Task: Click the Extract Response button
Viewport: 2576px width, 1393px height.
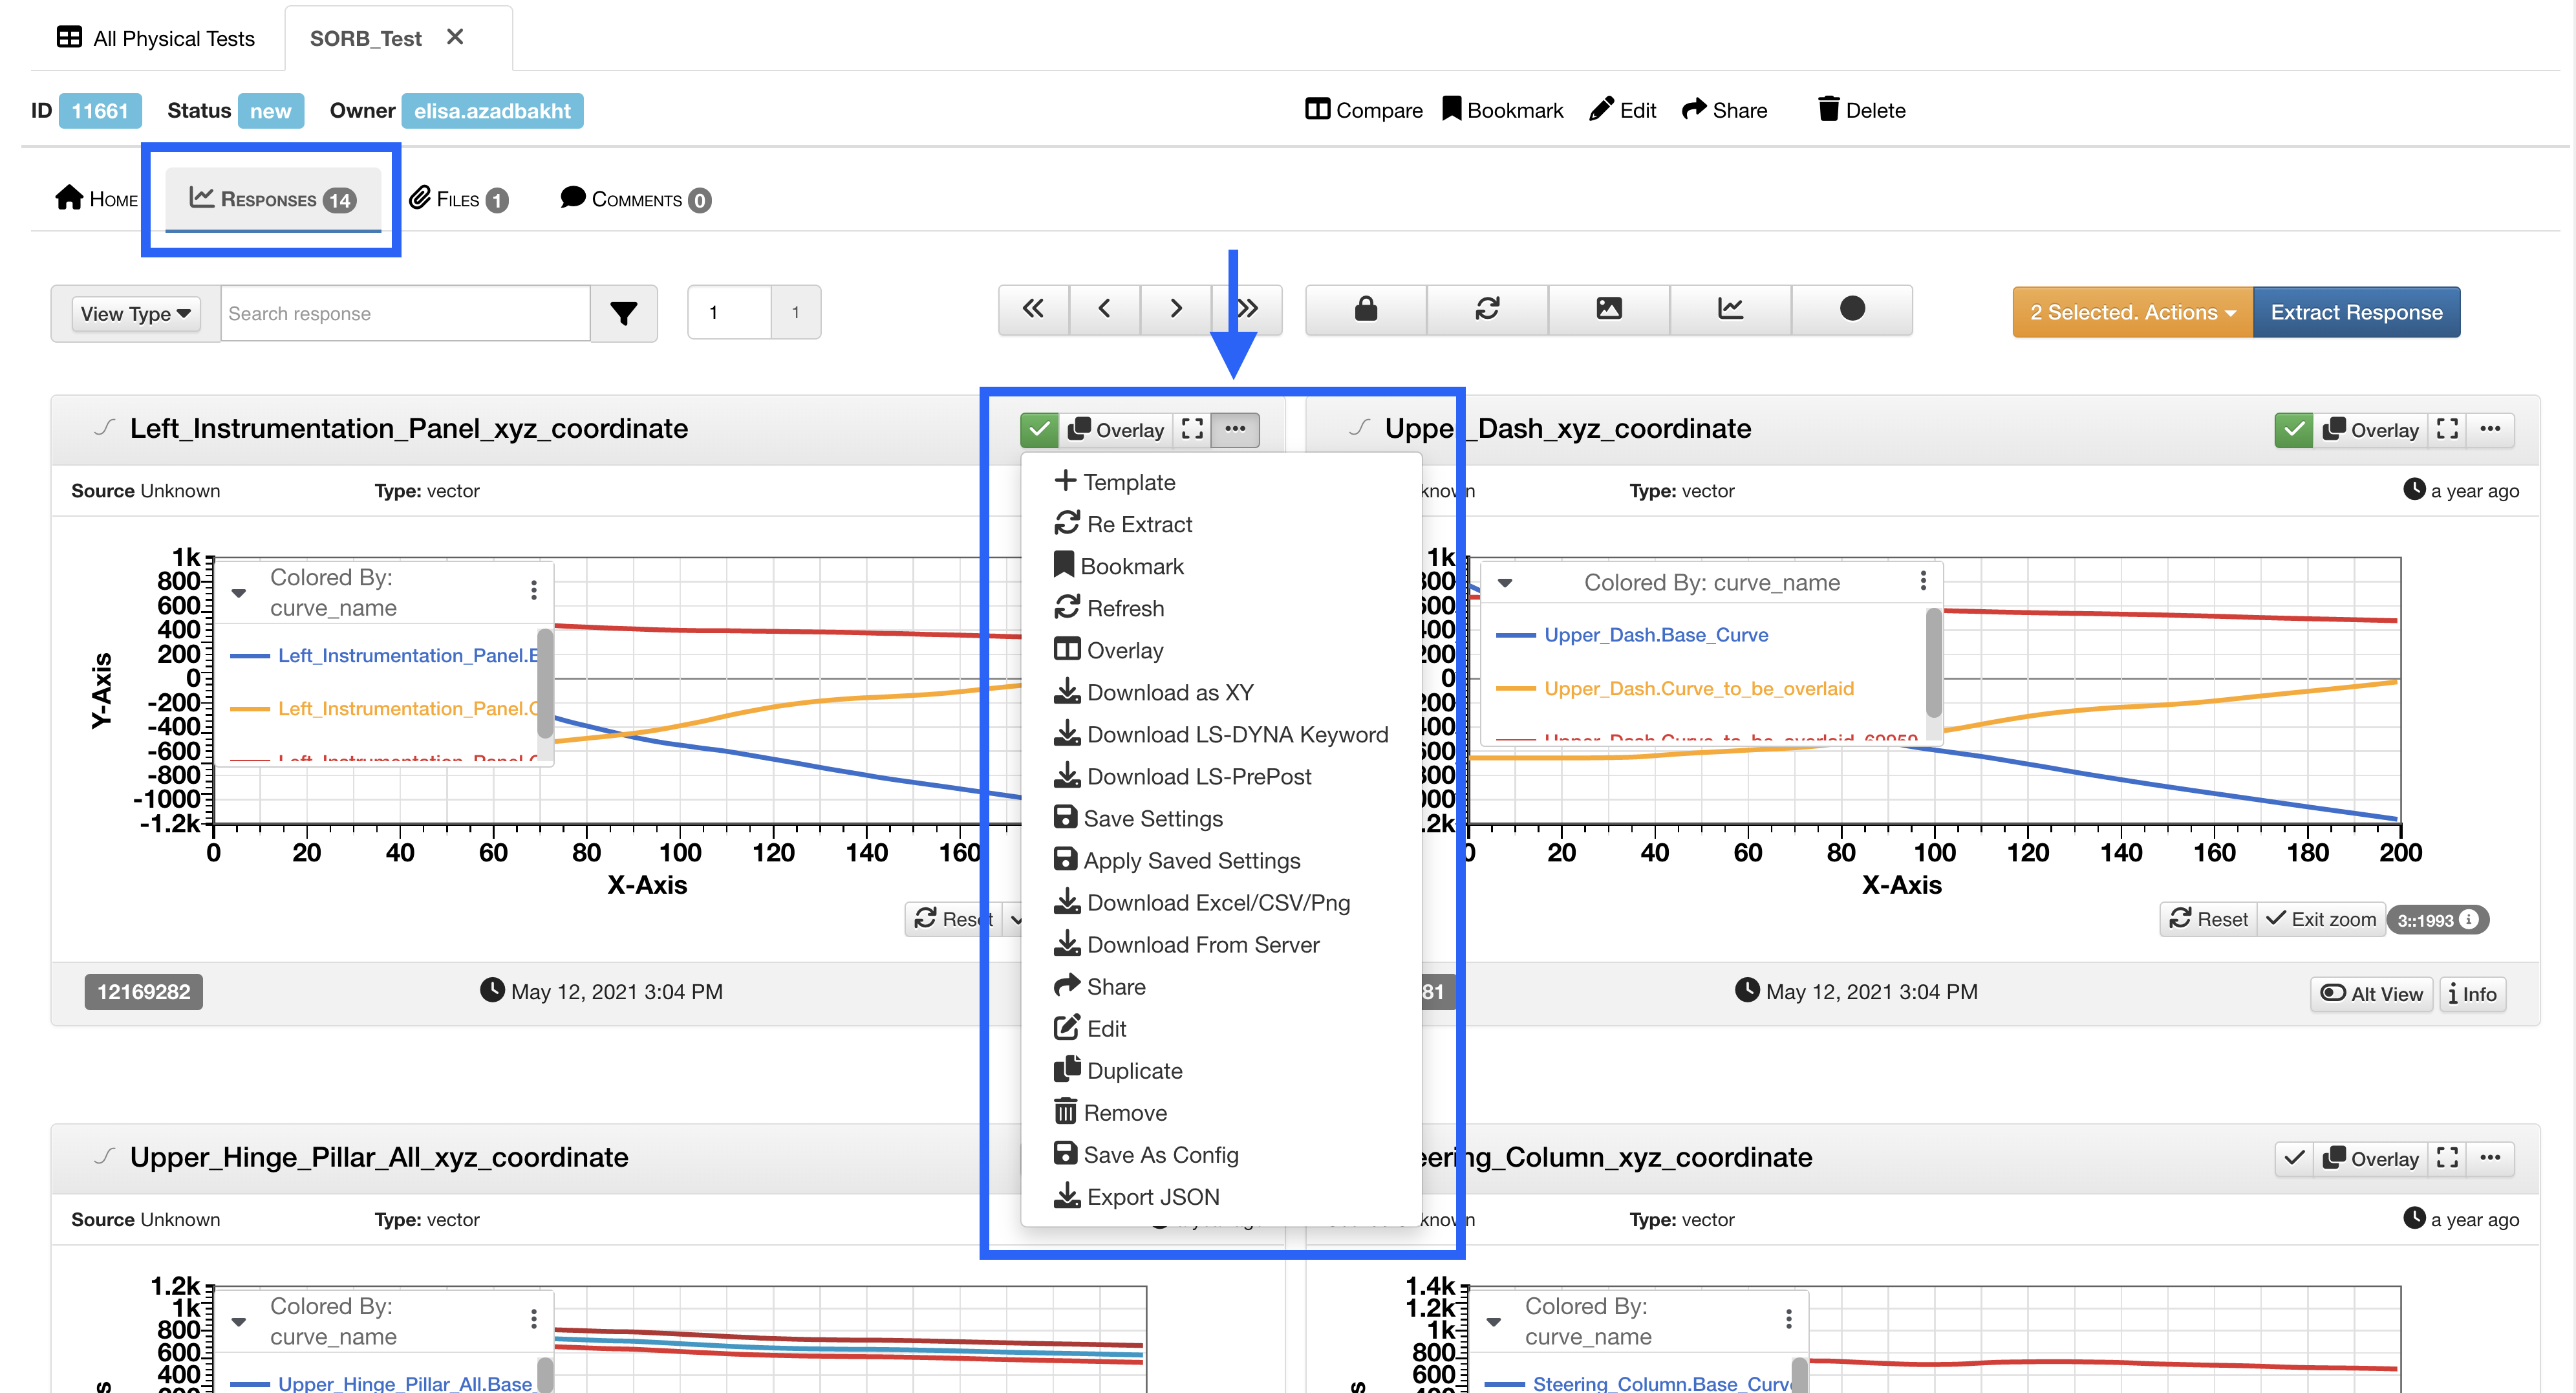Action: (x=2356, y=312)
